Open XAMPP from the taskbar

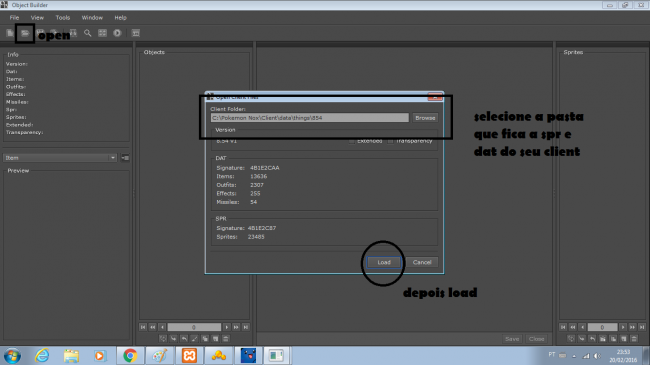(x=189, y=355)
